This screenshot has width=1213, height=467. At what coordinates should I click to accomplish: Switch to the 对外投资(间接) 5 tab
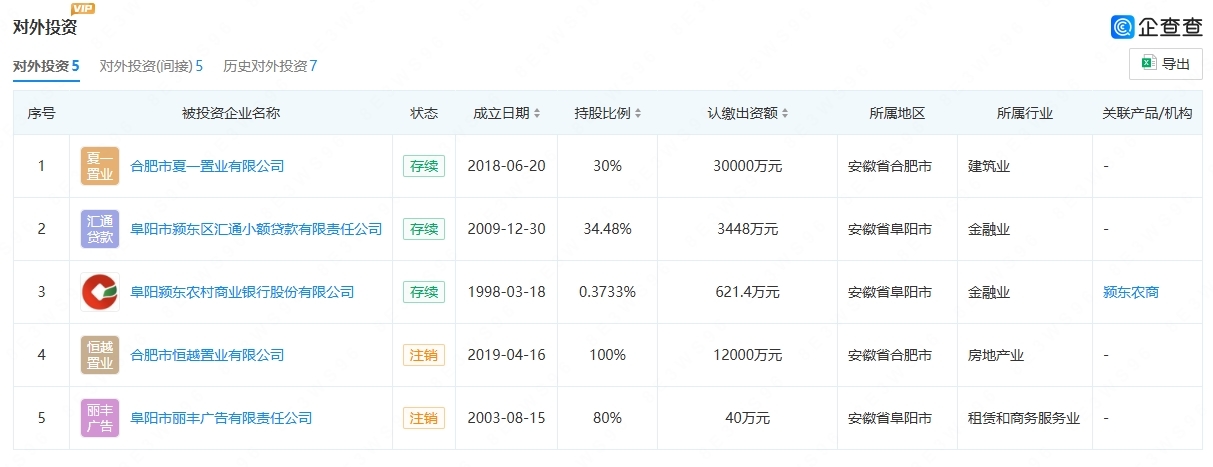pyautogui.click(x=151, y=66)
